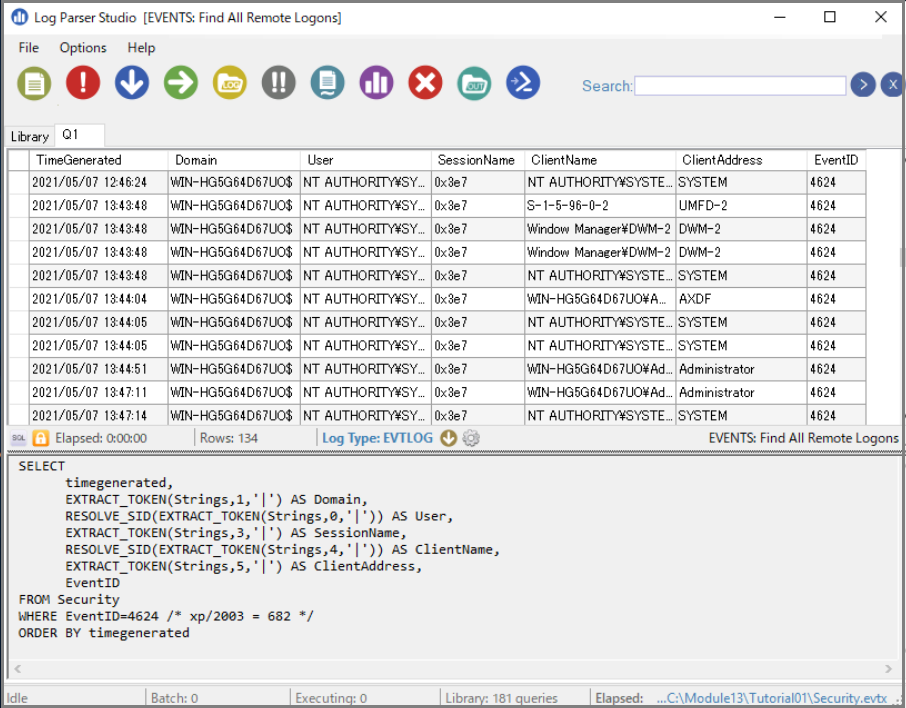Click the ClientAddress column header
The width and height of the screenshot is (906, 708).
pyautogui.click(x=741, y=160)
